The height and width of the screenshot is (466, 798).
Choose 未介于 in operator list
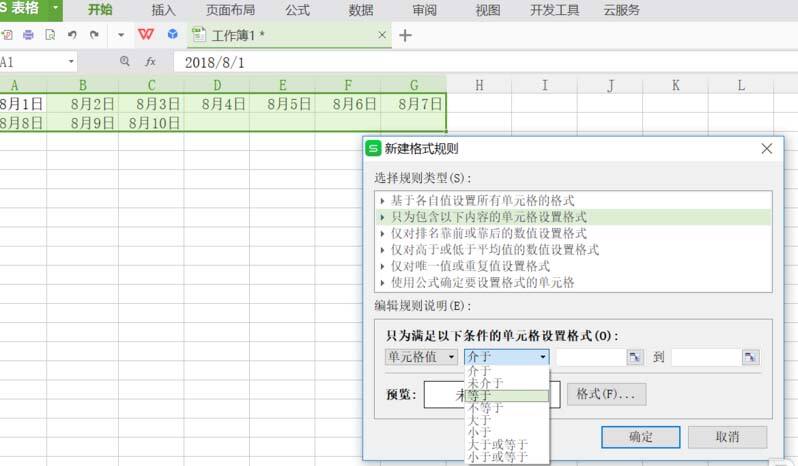click(507, 383)
